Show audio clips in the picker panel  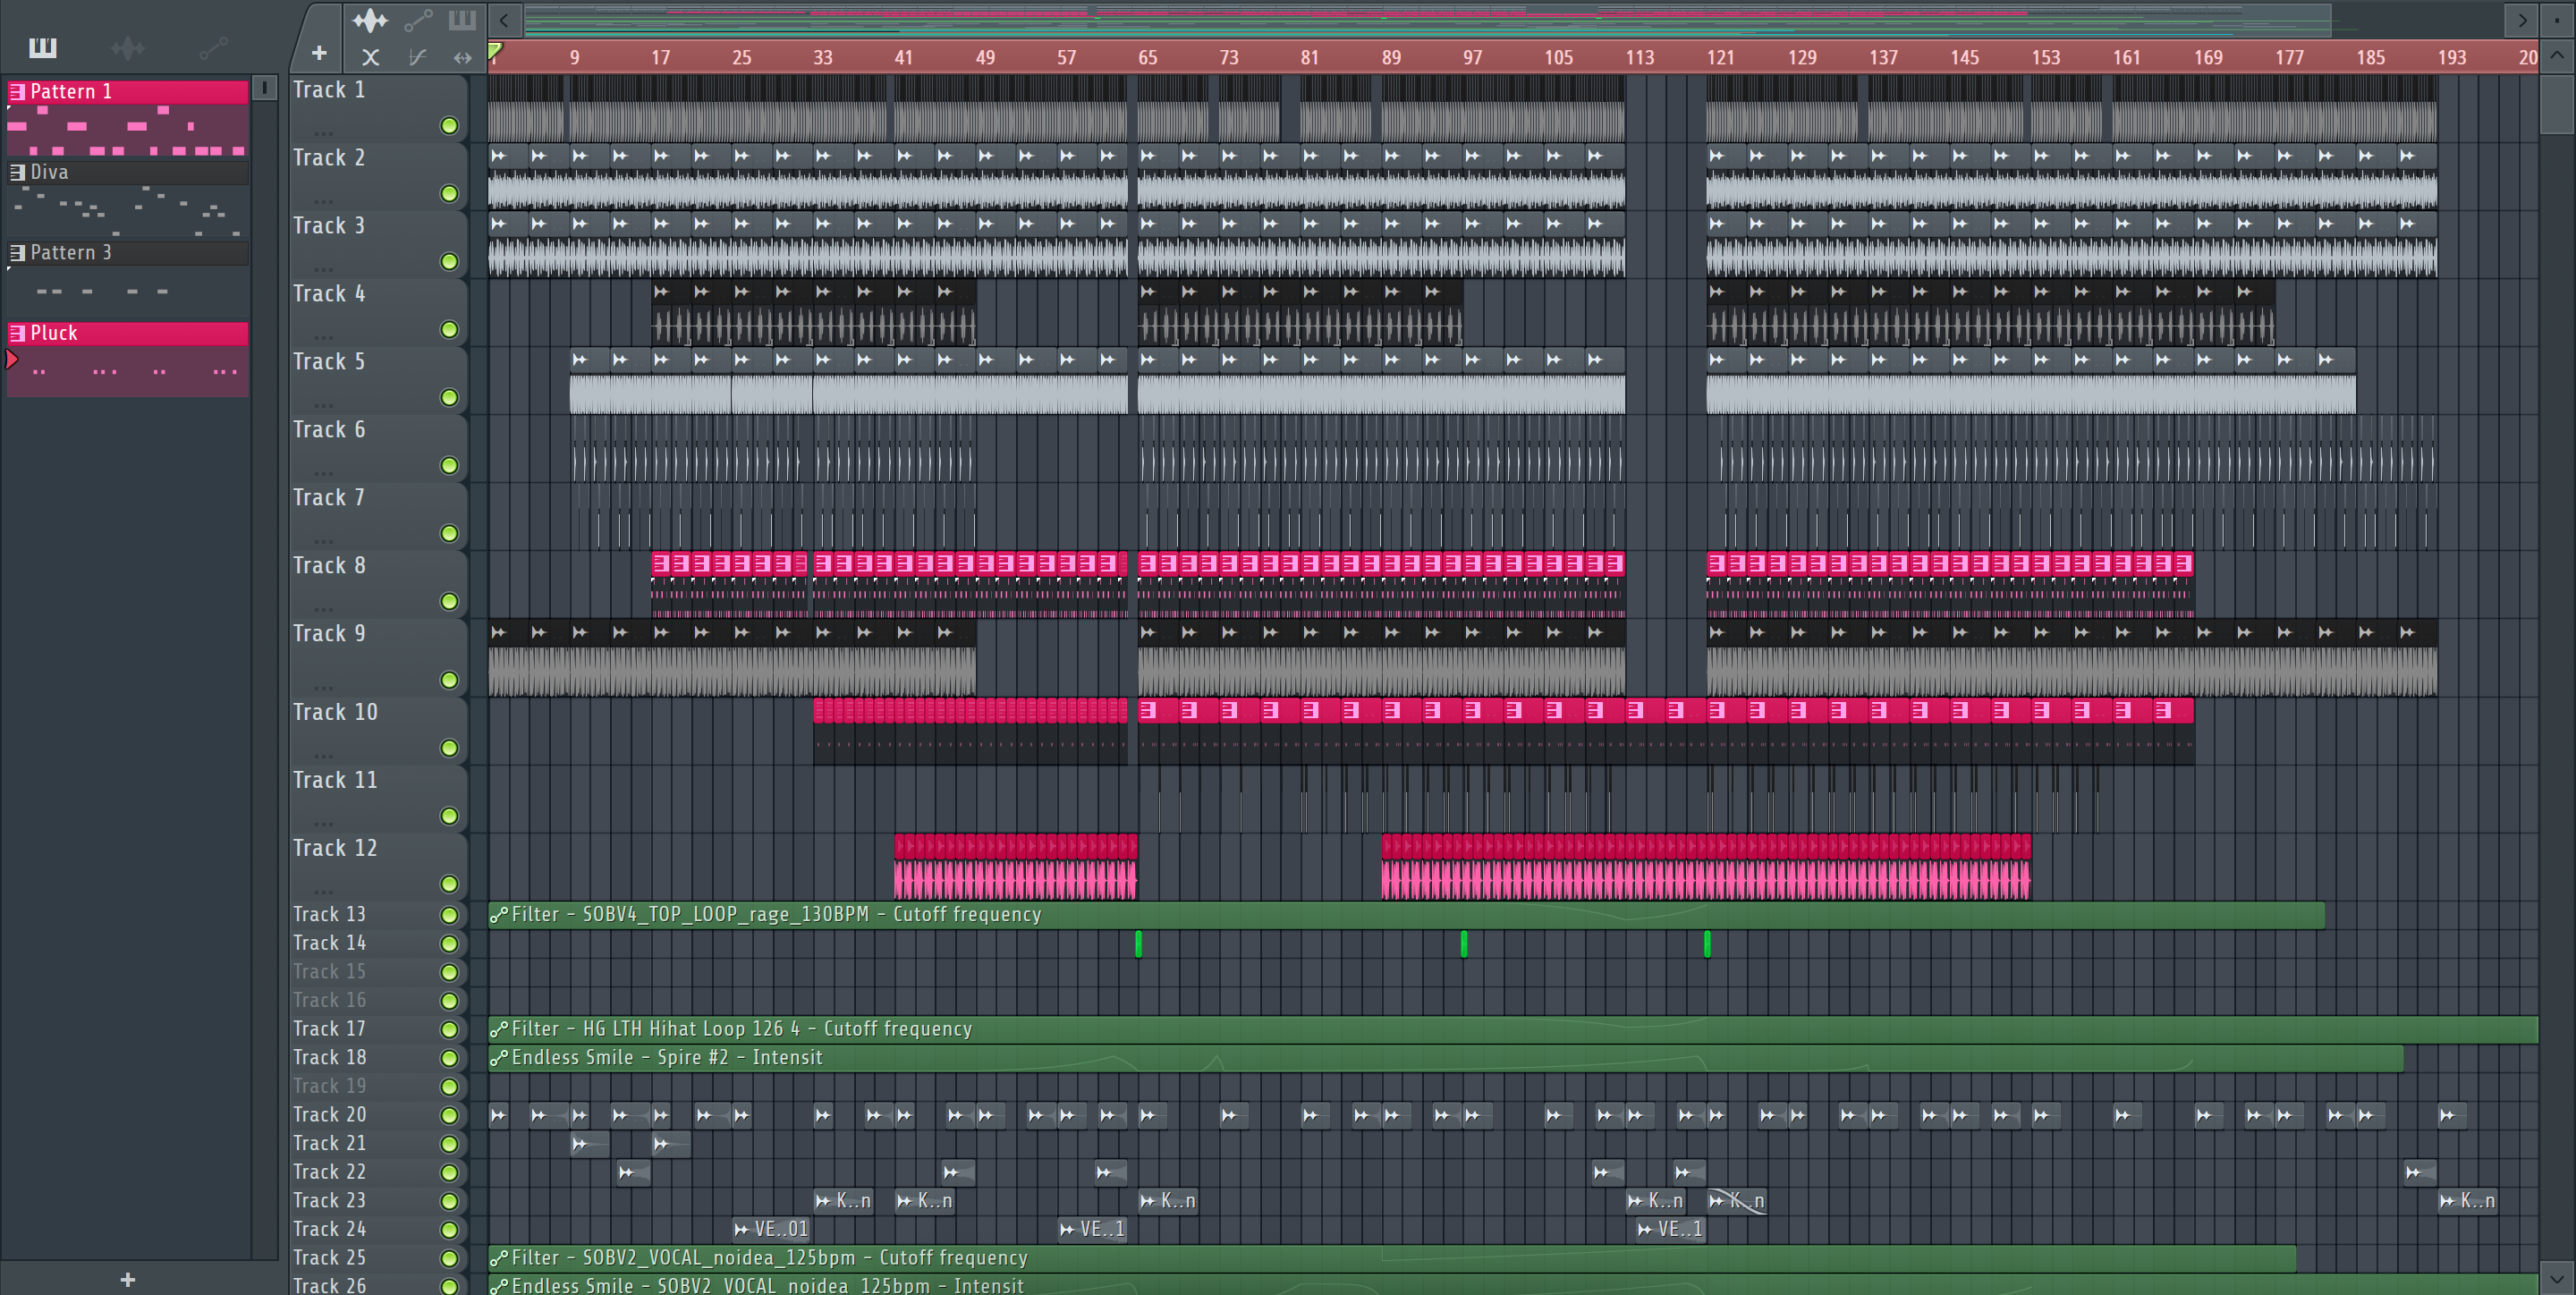pyautogui.click(x=127, y=47)
